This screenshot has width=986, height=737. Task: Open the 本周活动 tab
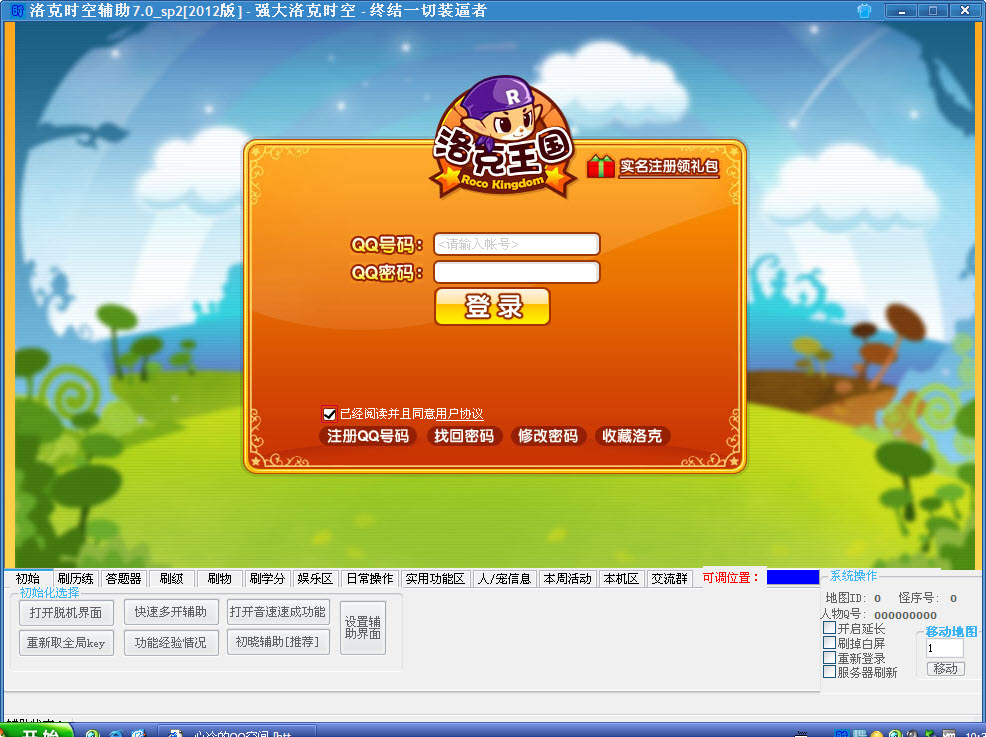[x=567, y=579]
